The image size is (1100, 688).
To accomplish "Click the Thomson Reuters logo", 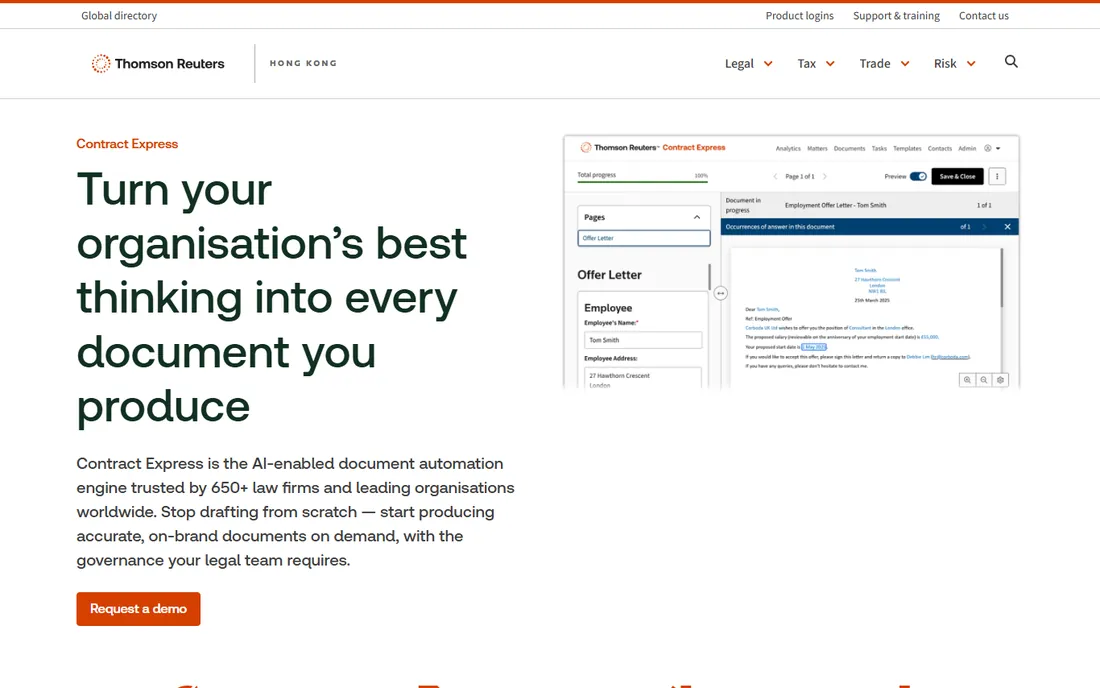I will coord(158,64).
